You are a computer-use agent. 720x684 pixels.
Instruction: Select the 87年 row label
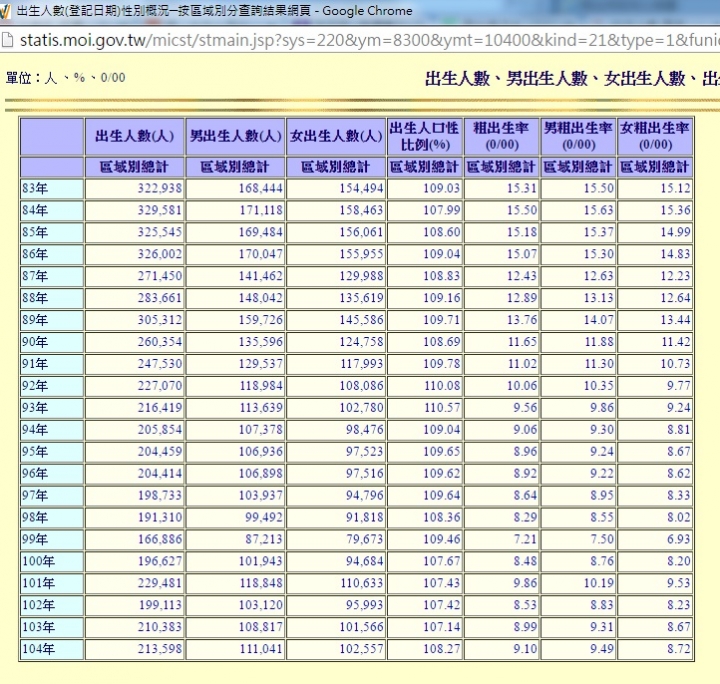coord(52,276)
